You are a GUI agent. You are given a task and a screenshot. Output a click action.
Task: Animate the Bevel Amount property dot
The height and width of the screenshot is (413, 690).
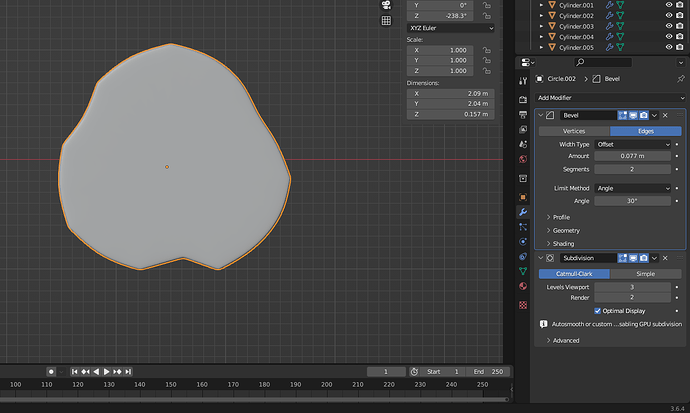pos(677,156)
